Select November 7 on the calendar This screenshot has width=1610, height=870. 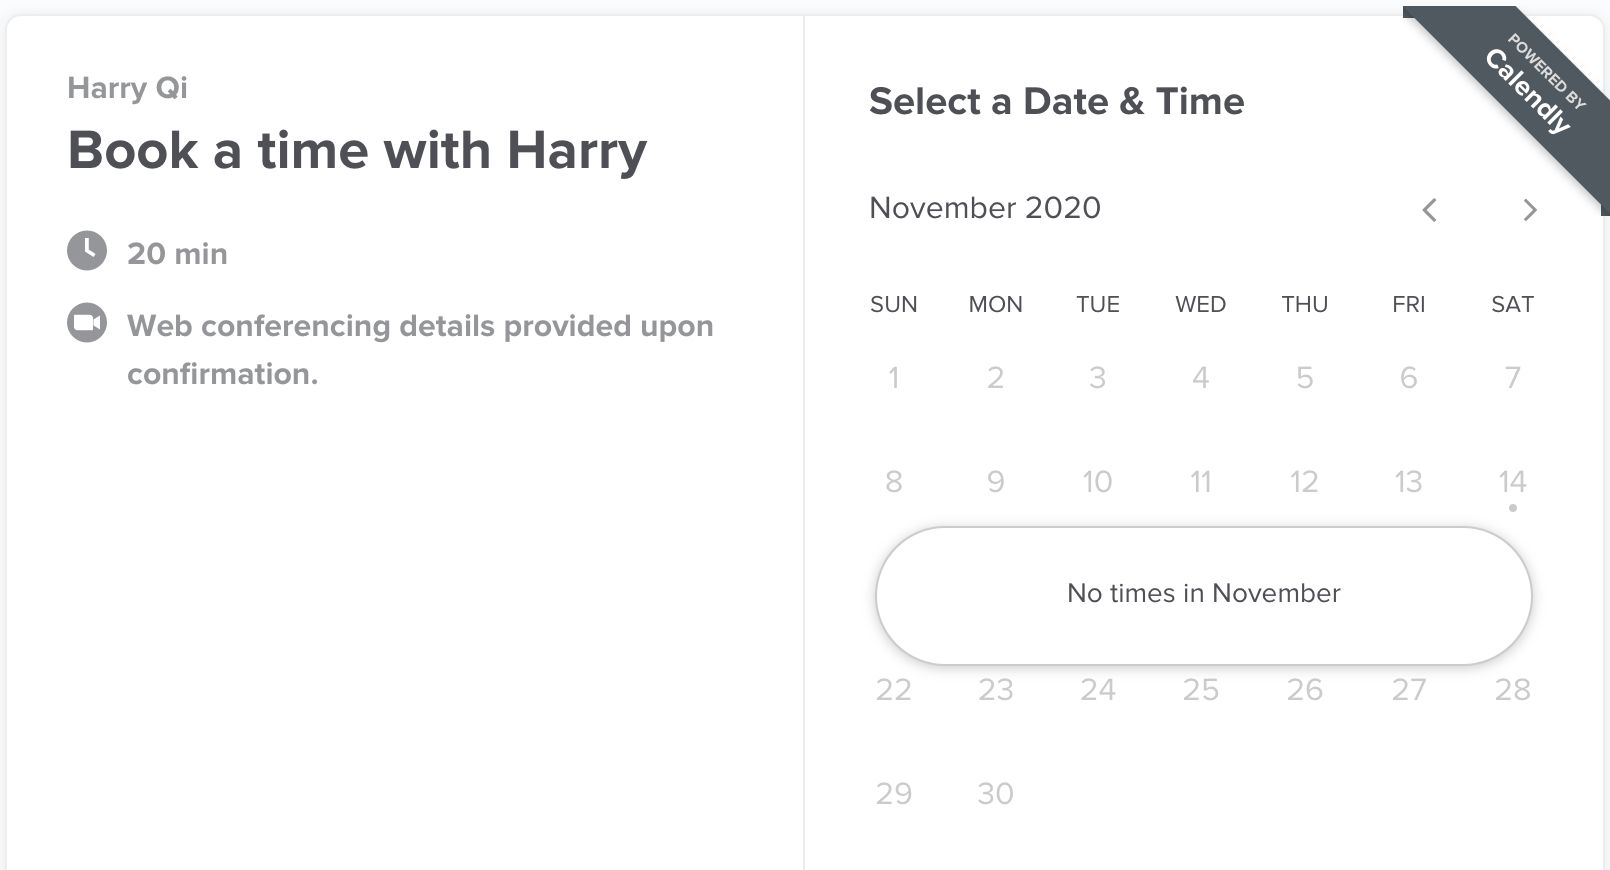click(1512, 377)
